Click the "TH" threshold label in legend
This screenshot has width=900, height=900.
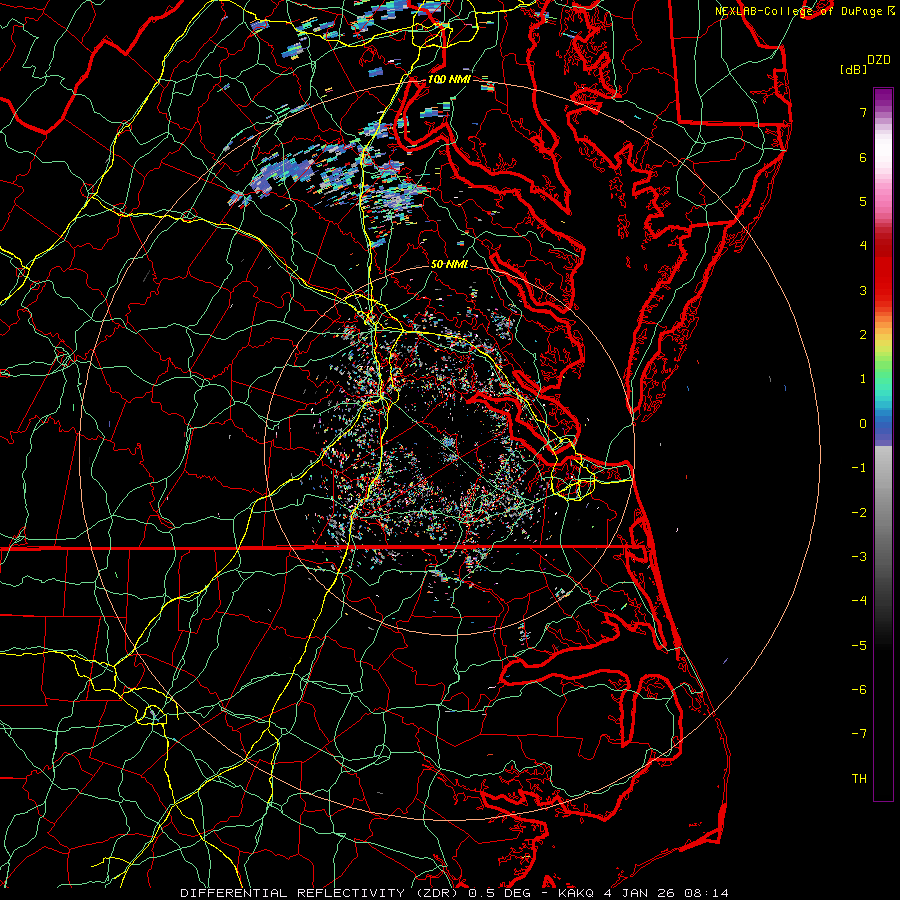point(859,779)
